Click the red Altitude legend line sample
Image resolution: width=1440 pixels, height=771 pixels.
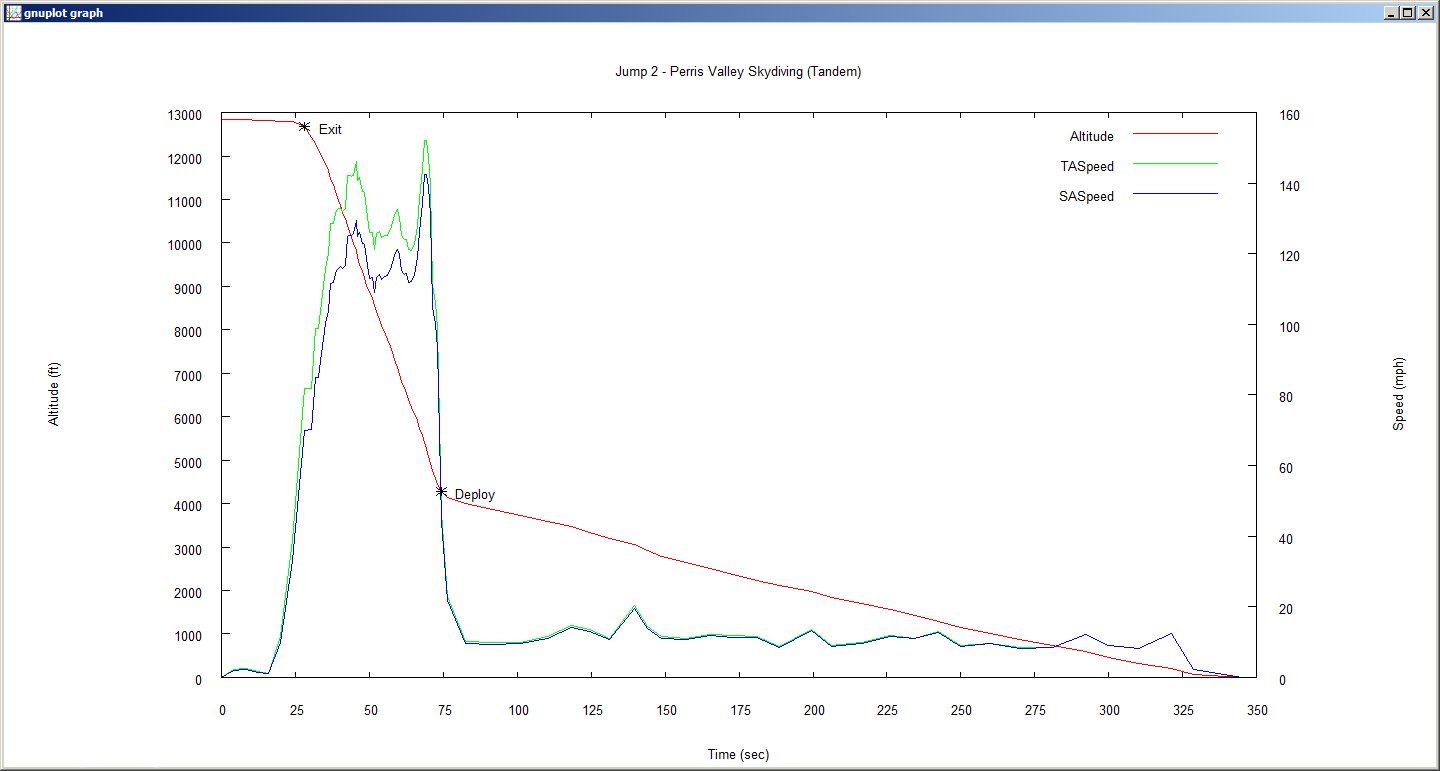pos(1175,133)
